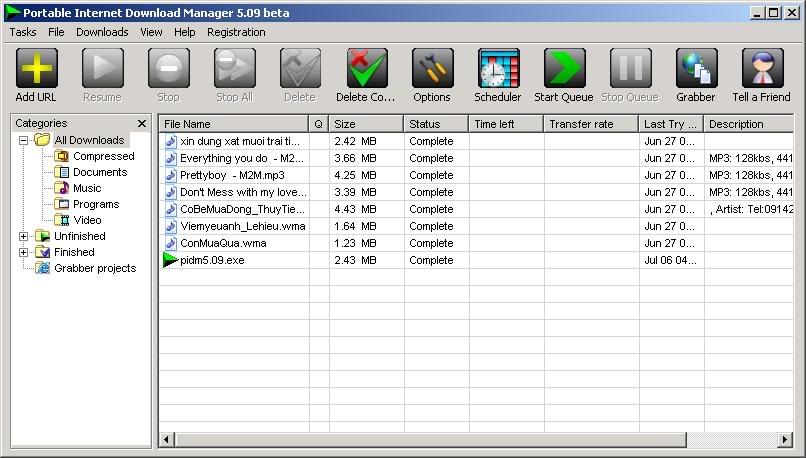Expand the Unfinished tree node
The height and width of the screenshot is (458, 806).
tap(23, 236)
